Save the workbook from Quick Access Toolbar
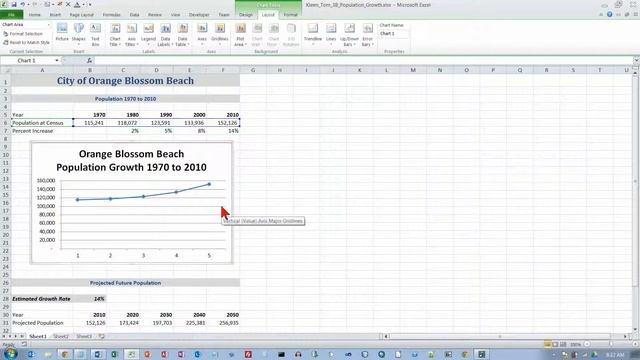640x360 pixels. tap(14, 4)
